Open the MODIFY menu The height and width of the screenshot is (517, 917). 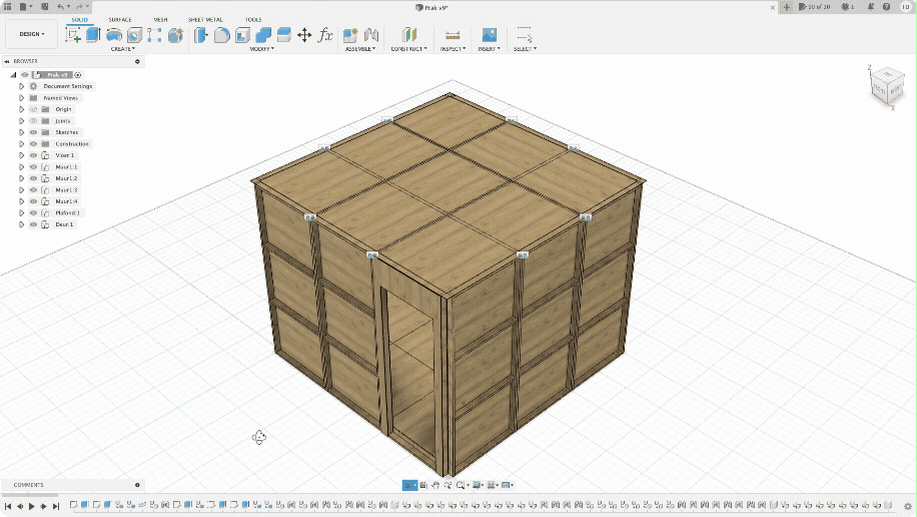(x=262, y=48)
